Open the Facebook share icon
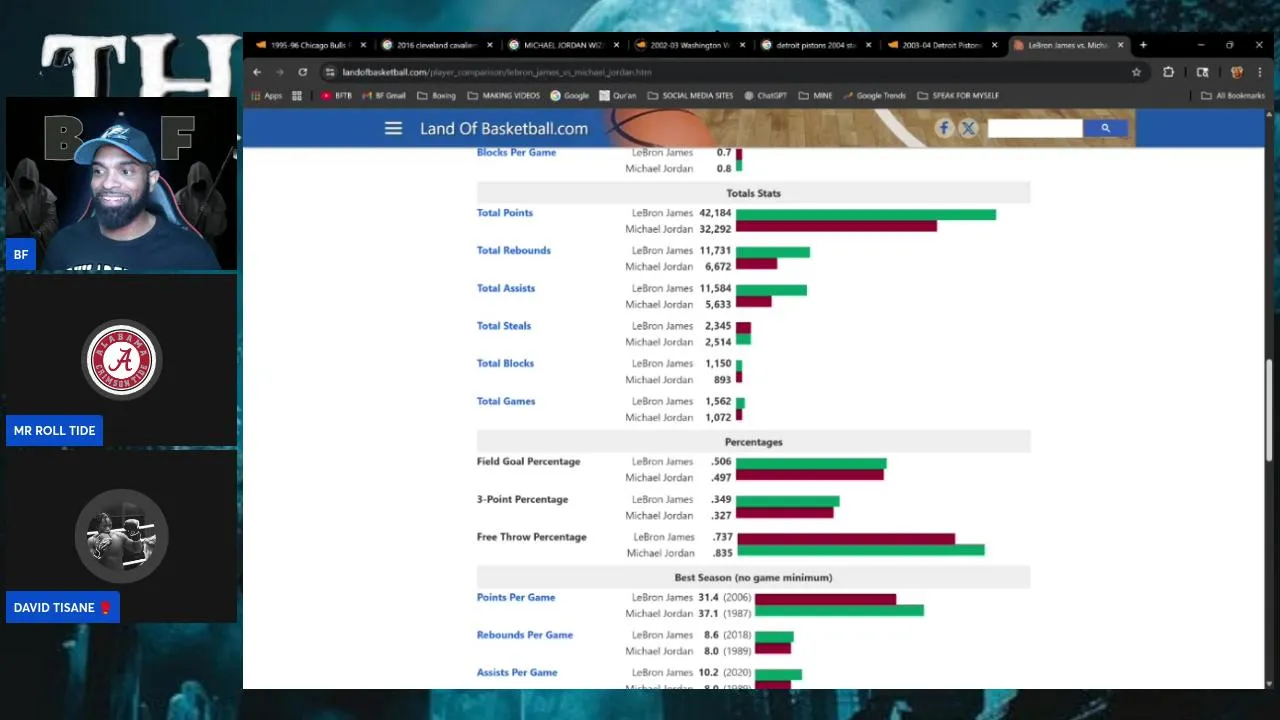The image size is (1280, 720). tap(944, 128)
